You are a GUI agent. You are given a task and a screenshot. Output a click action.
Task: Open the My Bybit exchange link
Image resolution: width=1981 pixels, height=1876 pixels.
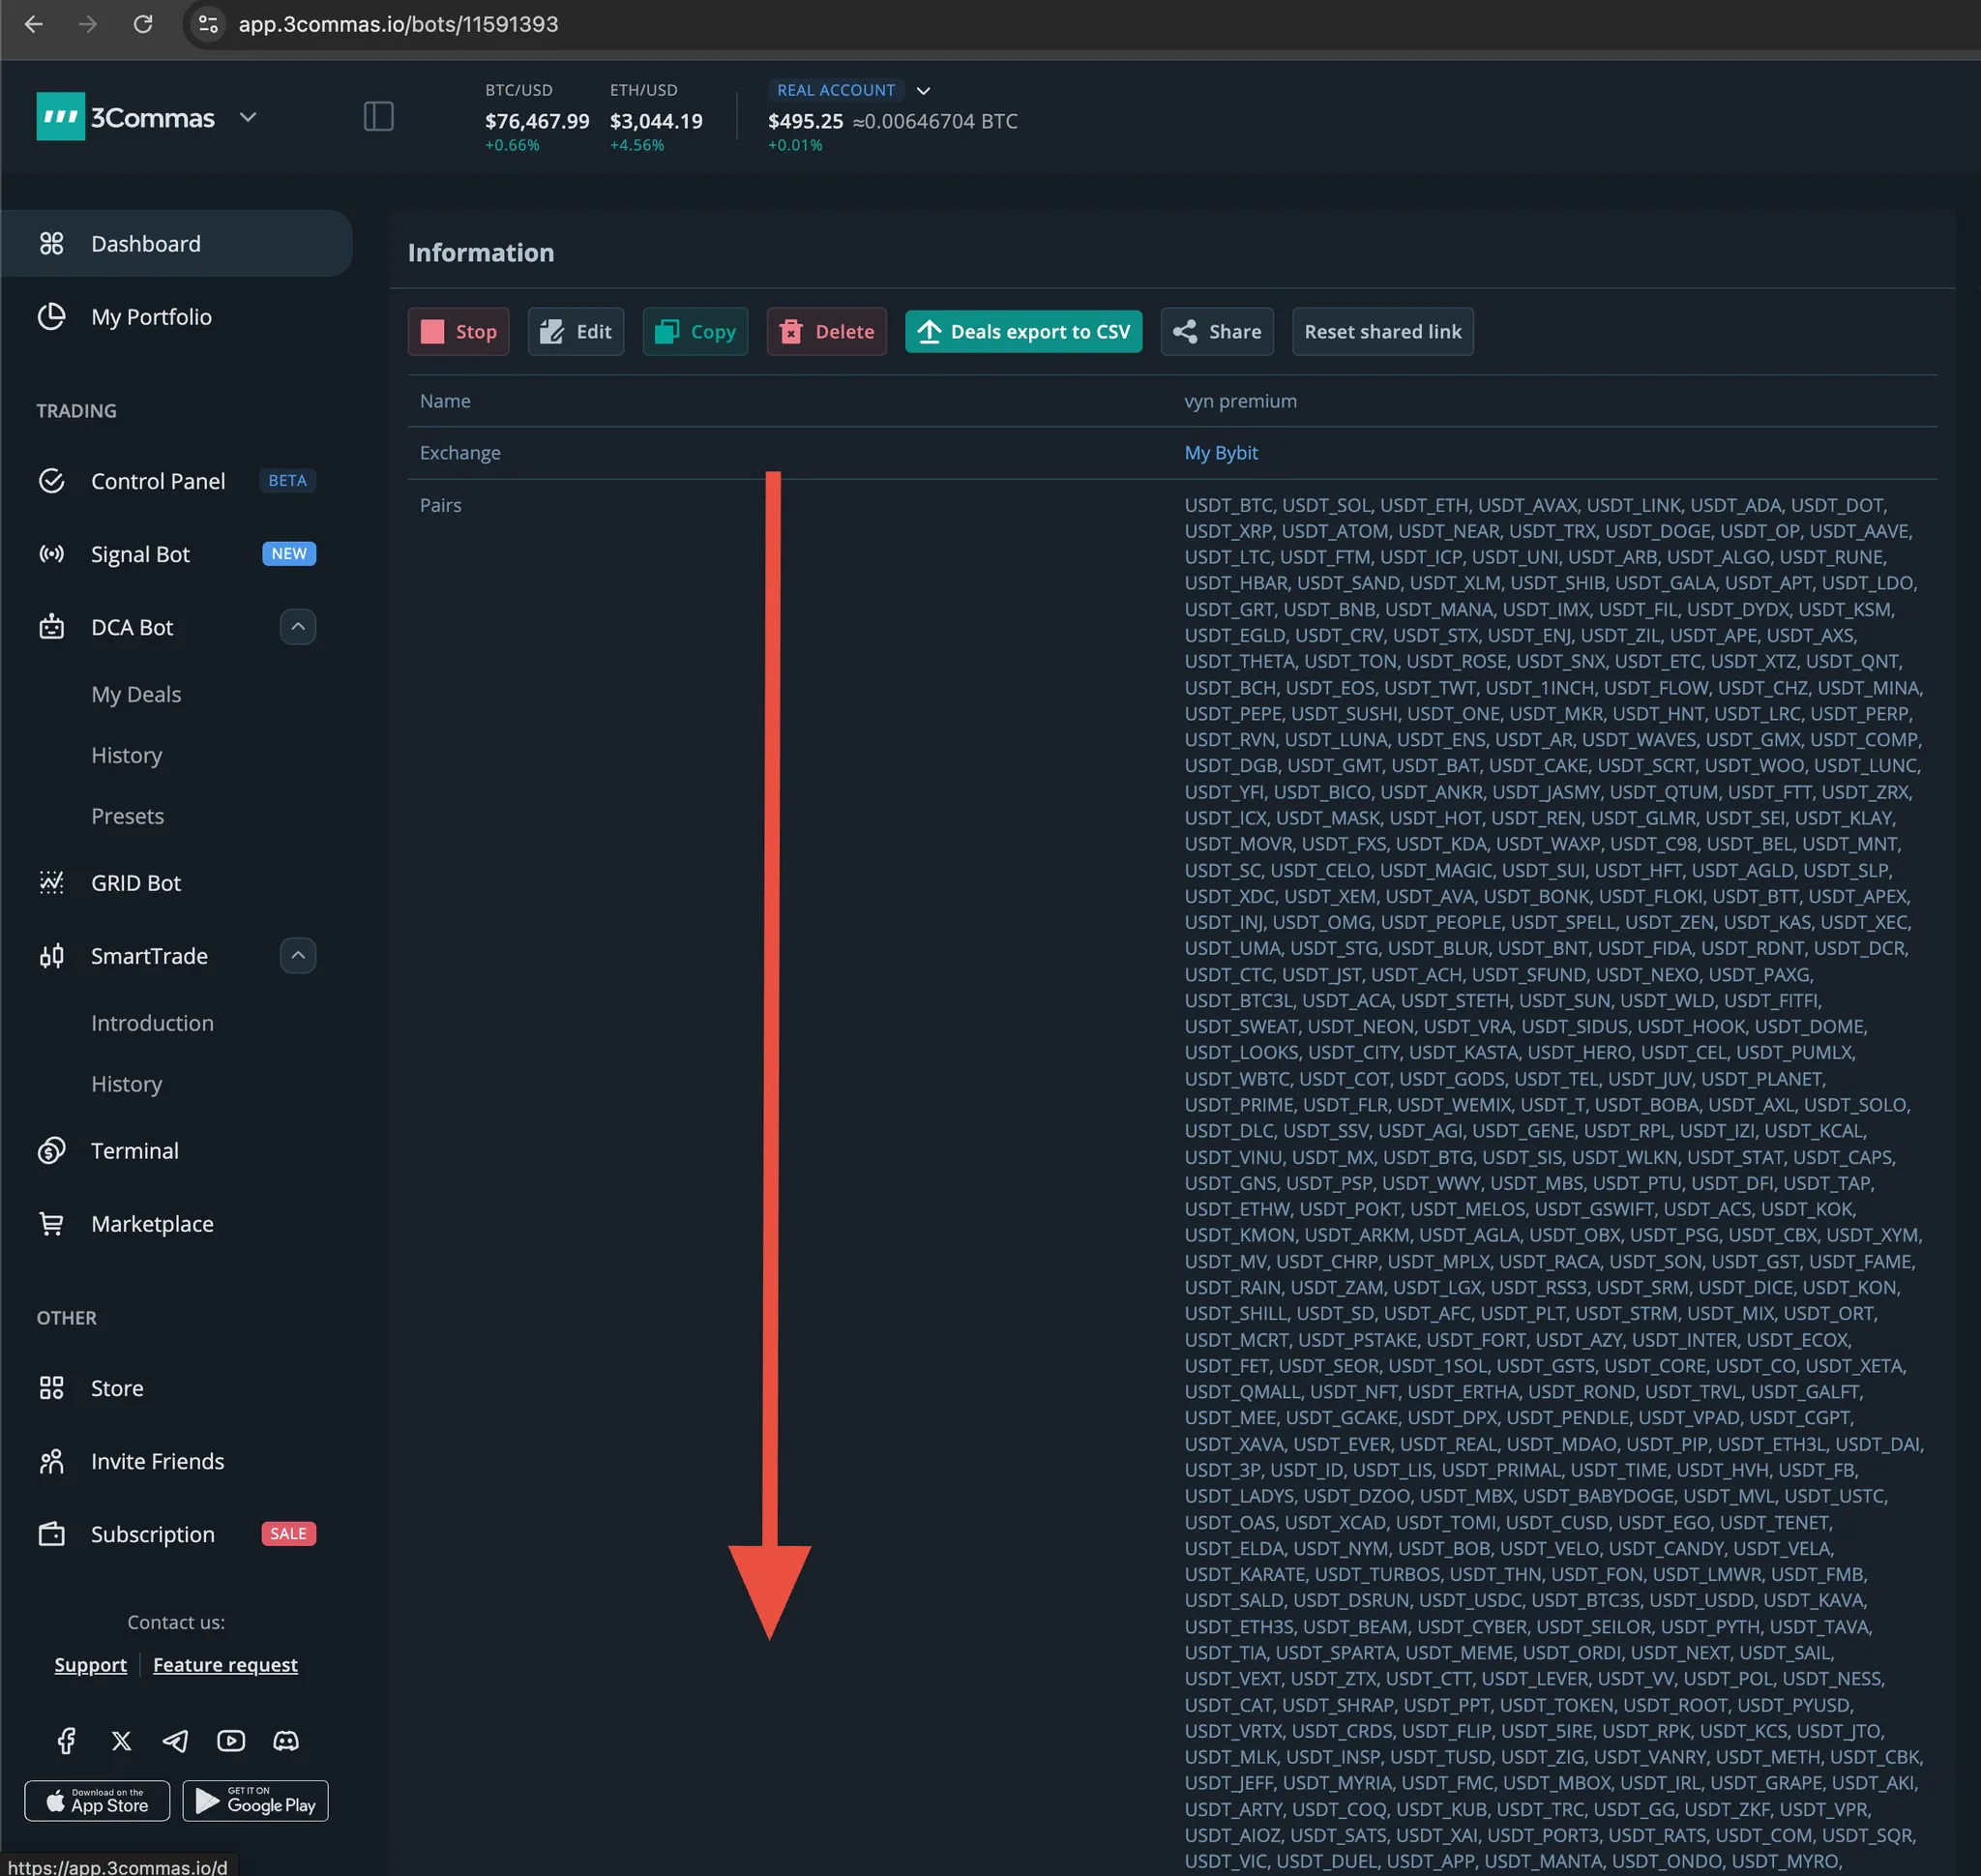point(1221,453)
